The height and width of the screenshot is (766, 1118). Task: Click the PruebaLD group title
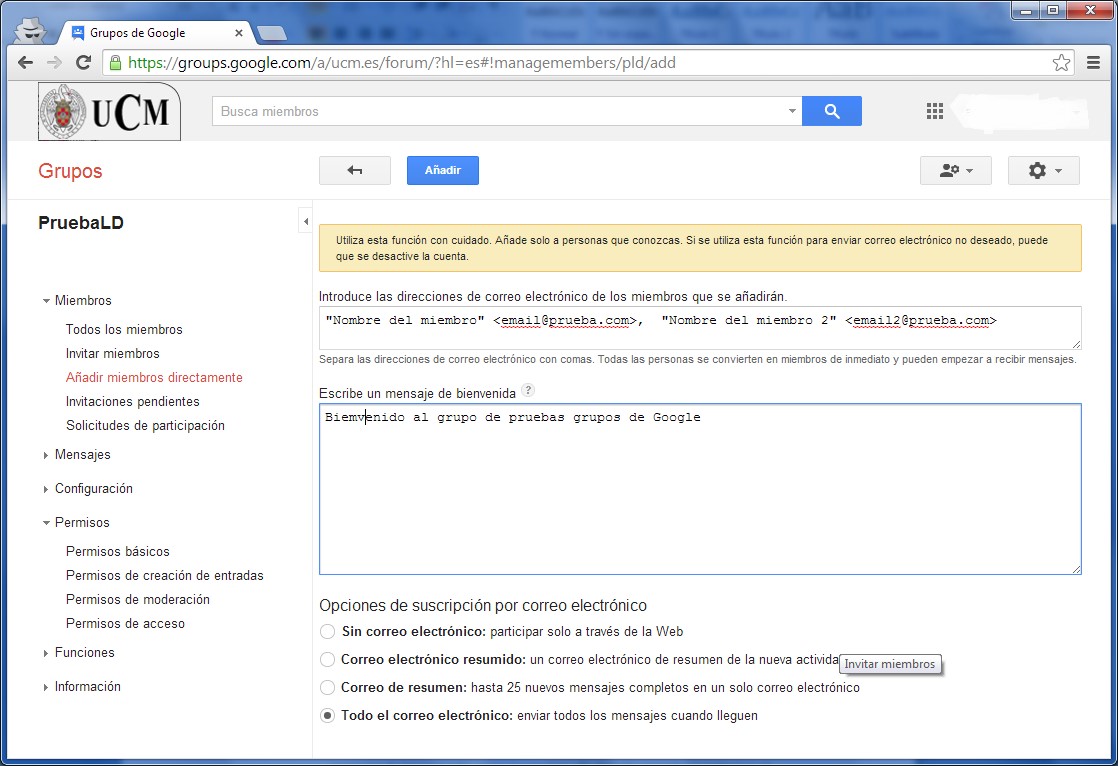click(x=81, y=223)
